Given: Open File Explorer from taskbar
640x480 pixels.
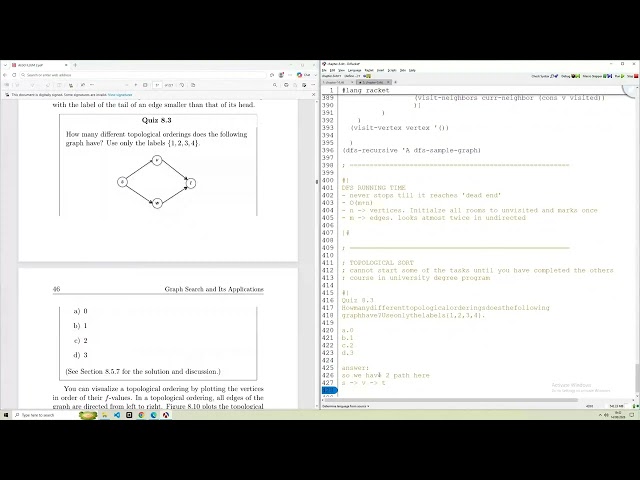Looking at the screenshot, I should (104, 415).
